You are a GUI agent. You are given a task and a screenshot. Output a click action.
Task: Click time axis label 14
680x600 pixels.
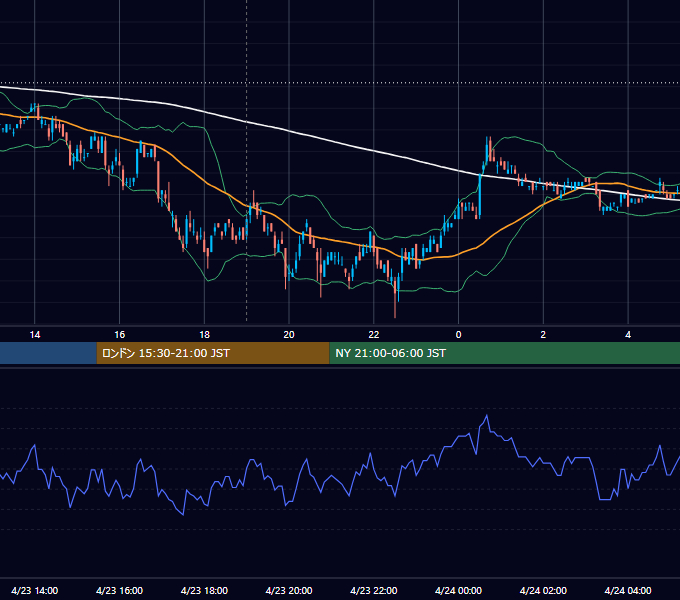point(35,335)
